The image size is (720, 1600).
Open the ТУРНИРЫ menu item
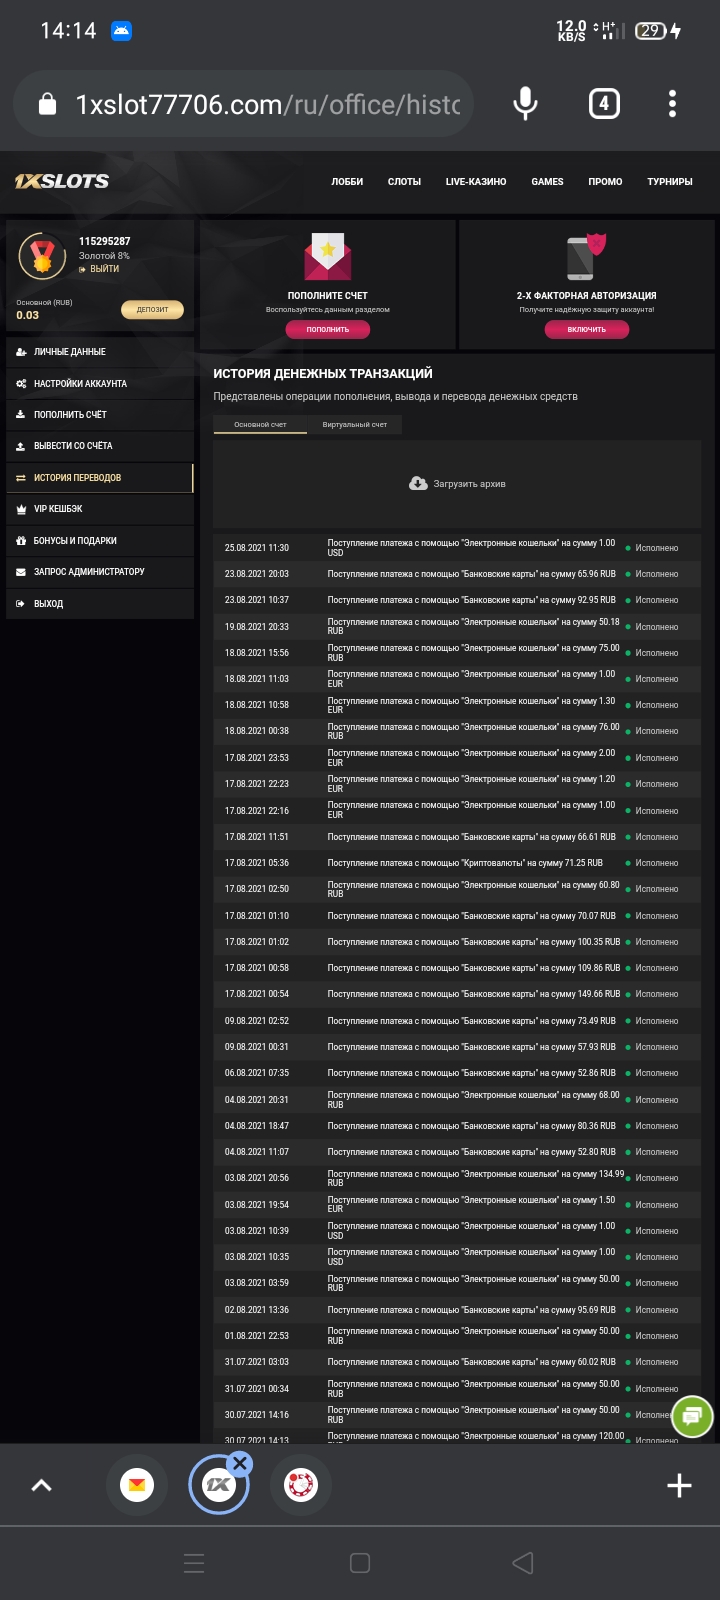[669, 182]
